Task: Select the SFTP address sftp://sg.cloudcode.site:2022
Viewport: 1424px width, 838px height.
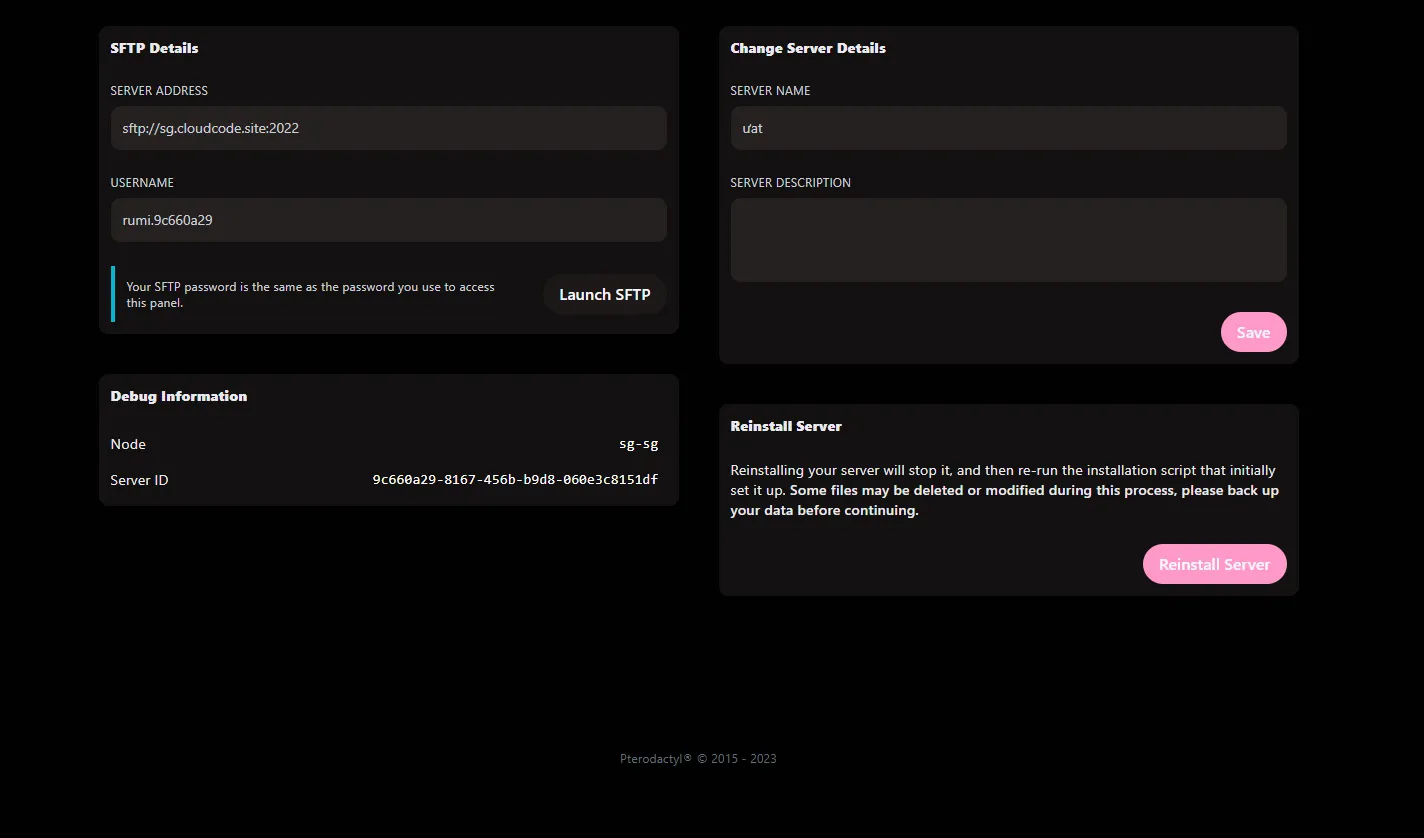Action: point(211,128)
